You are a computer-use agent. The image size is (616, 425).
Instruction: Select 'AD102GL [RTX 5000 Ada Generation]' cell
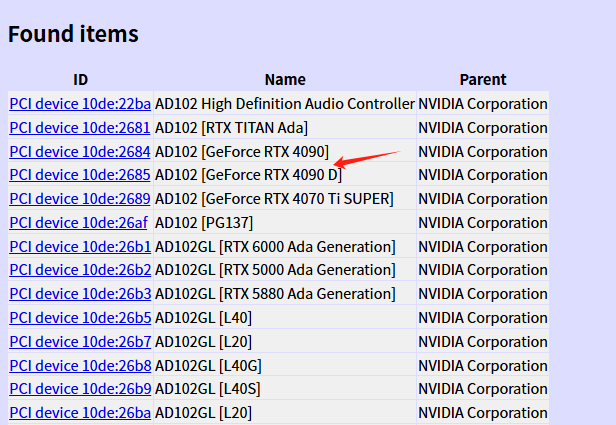pos(285,269)
